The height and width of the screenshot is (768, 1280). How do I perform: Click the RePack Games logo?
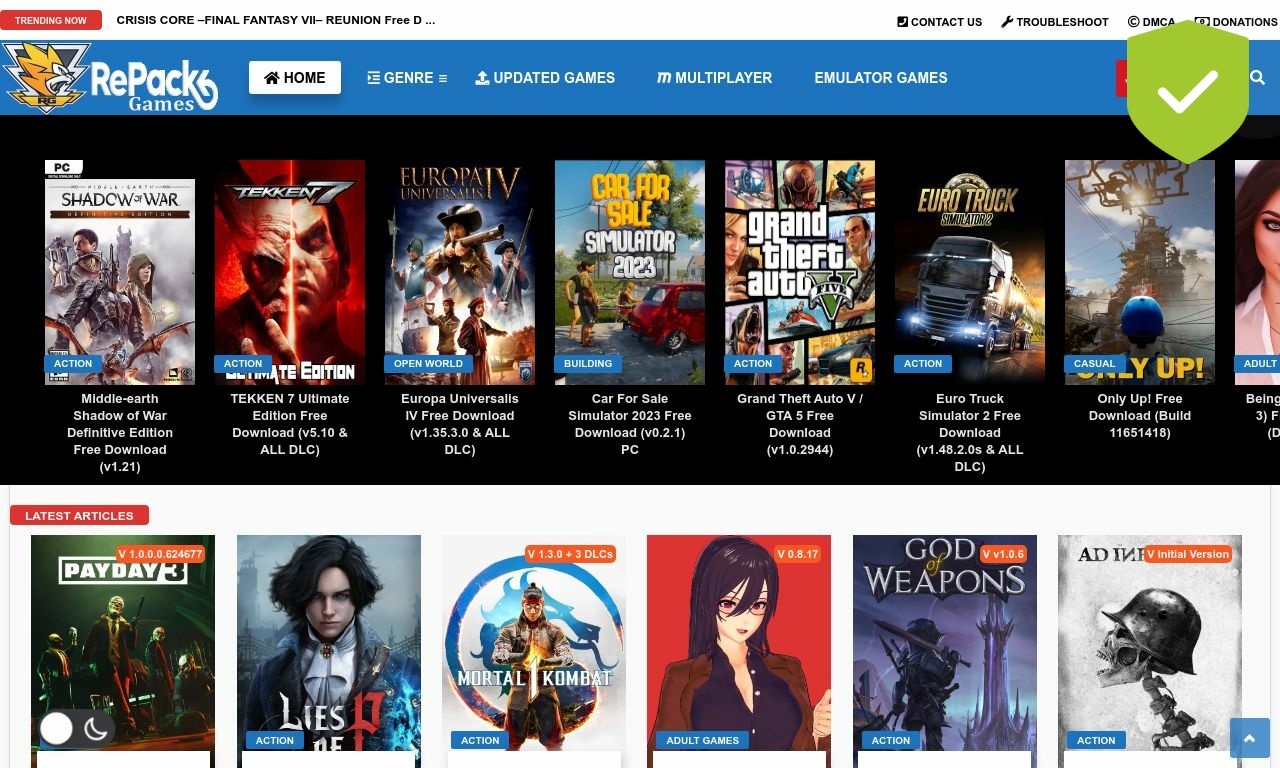[110, 77]
